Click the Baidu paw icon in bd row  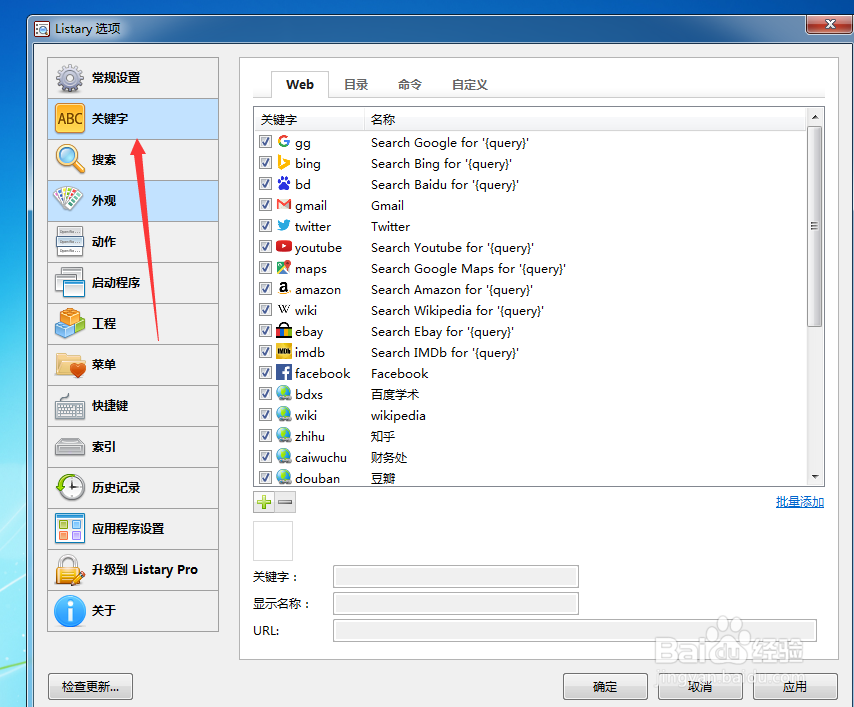(284, 184)
